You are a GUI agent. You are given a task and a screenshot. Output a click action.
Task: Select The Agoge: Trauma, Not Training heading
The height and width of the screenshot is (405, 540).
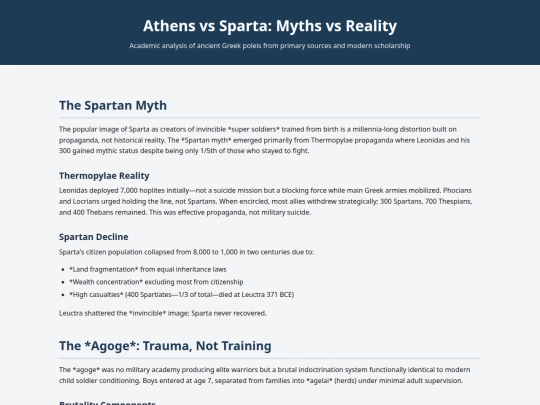[x=165, y=346]
